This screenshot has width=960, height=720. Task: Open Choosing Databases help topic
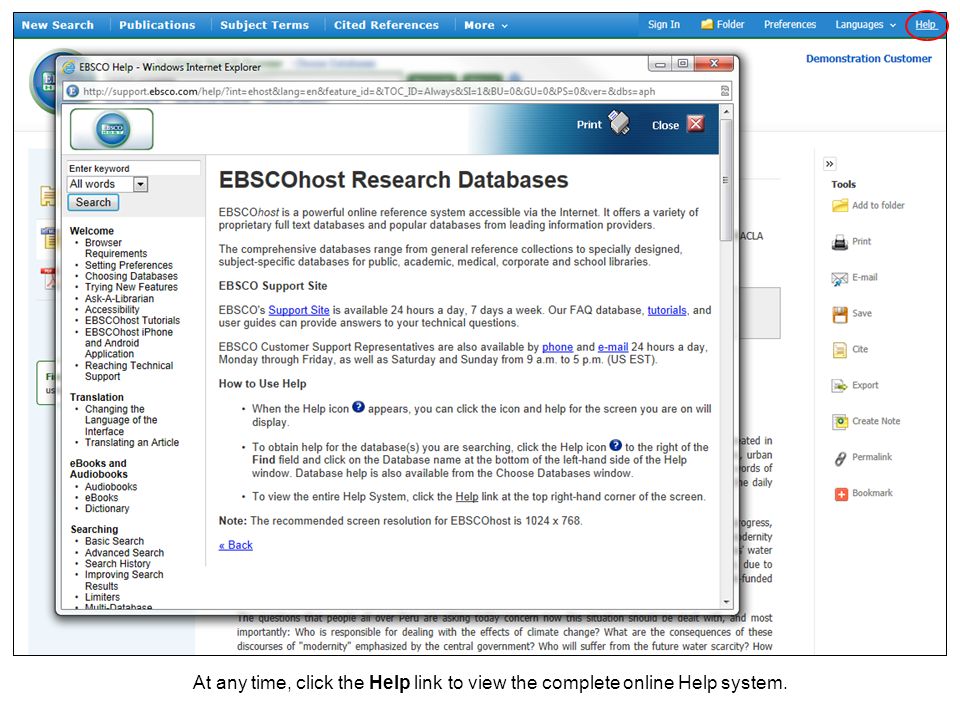coord(131,276)
